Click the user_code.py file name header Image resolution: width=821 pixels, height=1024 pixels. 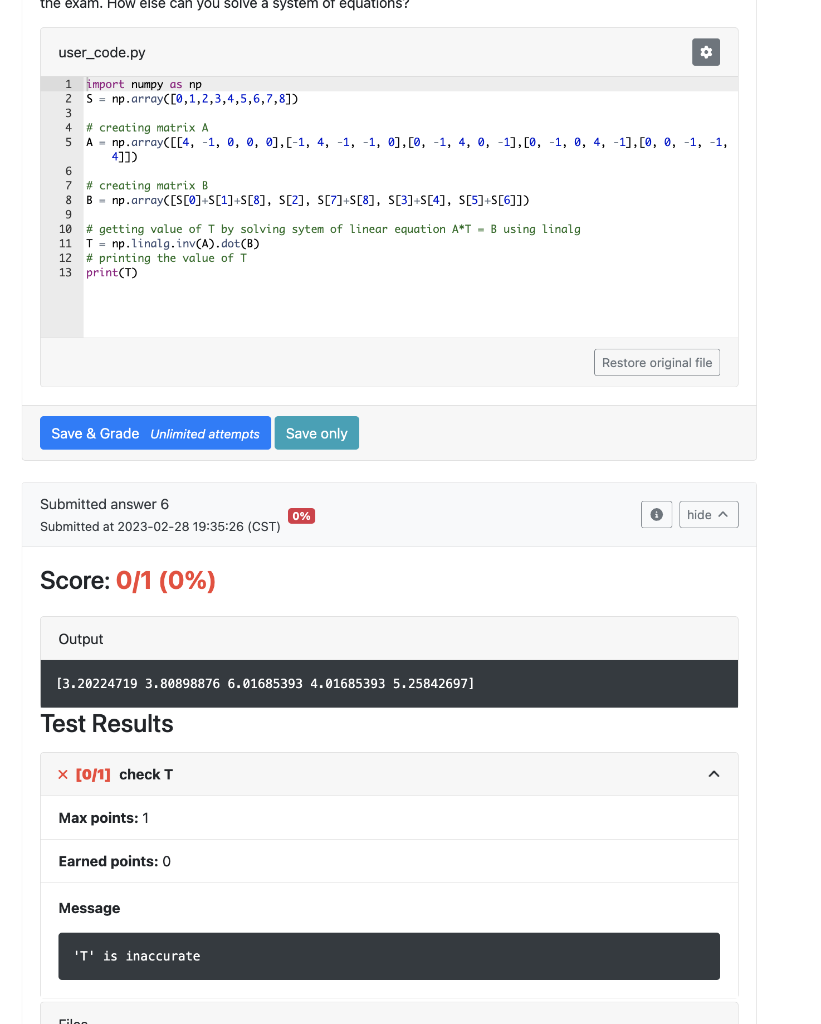coord(102,52)
